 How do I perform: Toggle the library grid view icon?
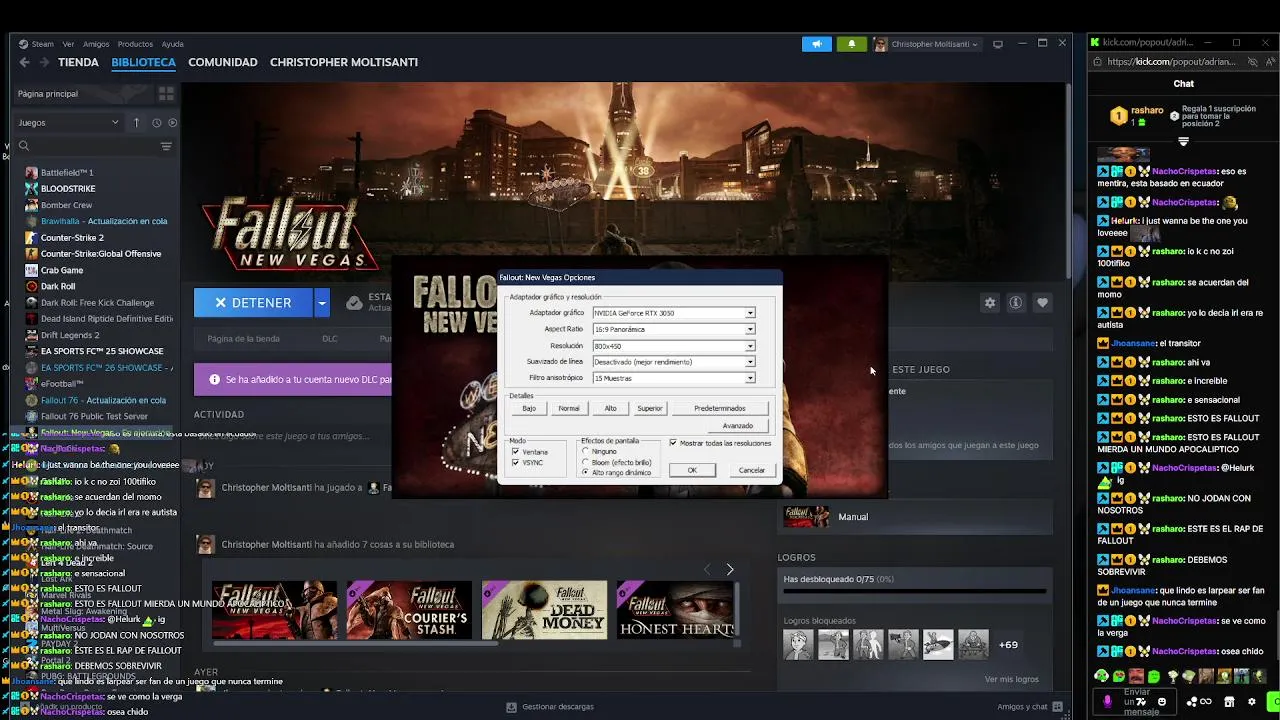point(166,93)
